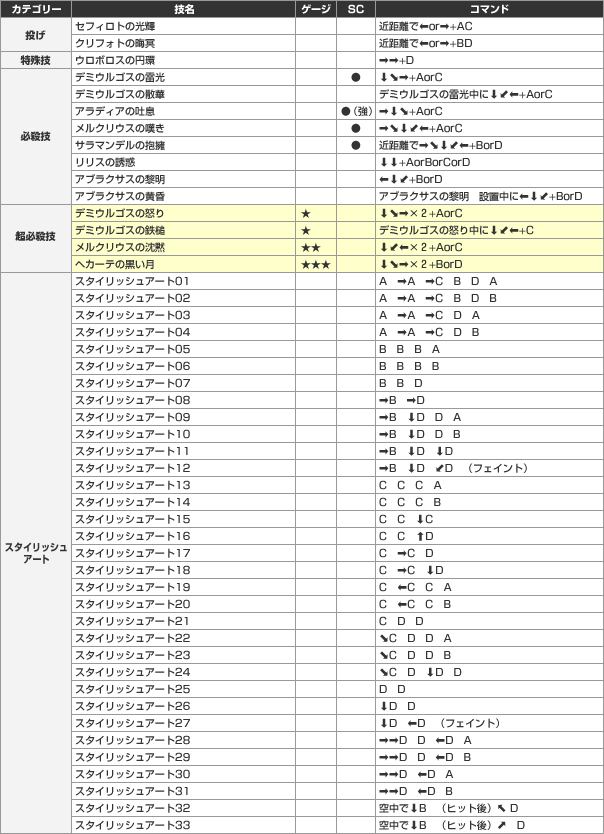Click the ゲージ column header
Image resolution: width=604 pixels, height=834 pixels.
316,9
